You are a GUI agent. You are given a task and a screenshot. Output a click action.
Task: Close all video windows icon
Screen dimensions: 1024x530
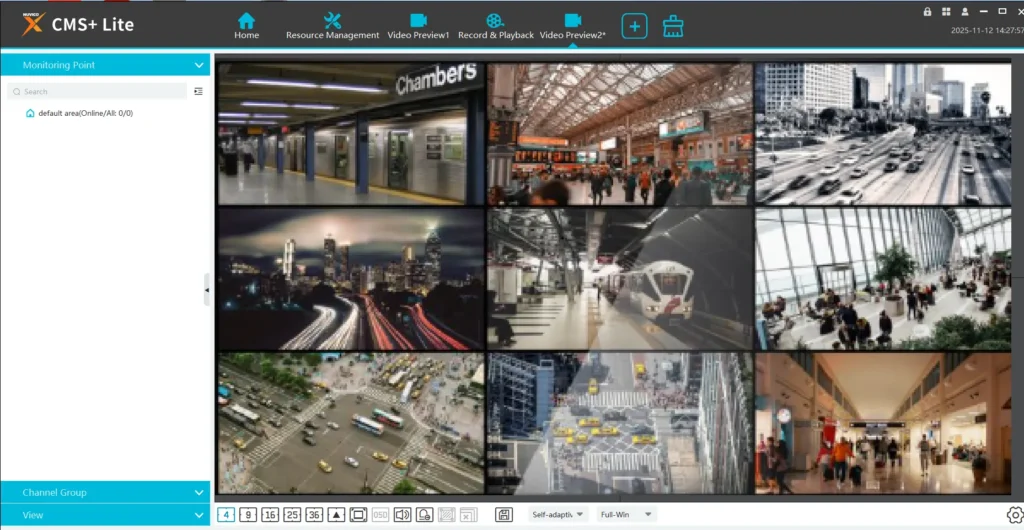pyautogui.click(x=468, y=515)
